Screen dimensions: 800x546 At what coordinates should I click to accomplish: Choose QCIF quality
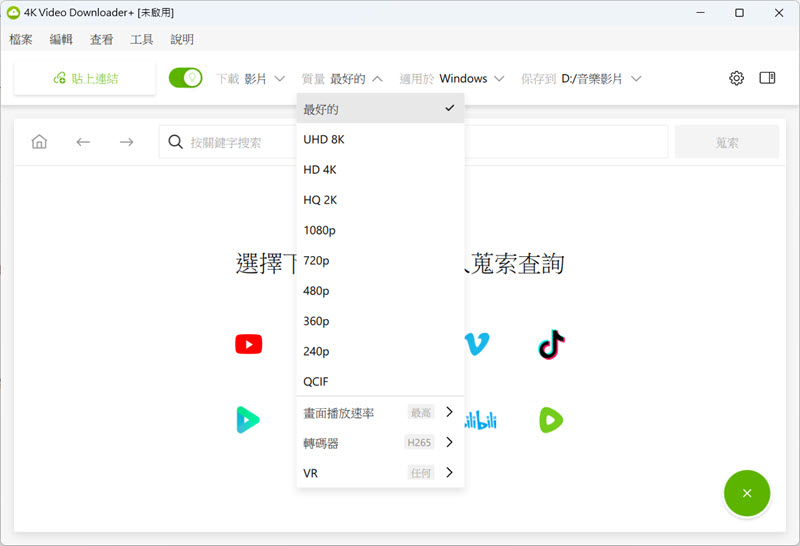[380, 381]
